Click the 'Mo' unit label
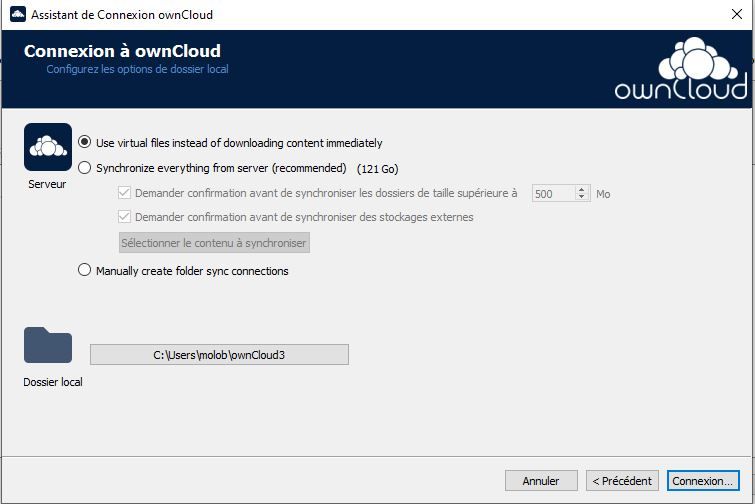Viewport: 755px width, 504px height. [603, 194]
